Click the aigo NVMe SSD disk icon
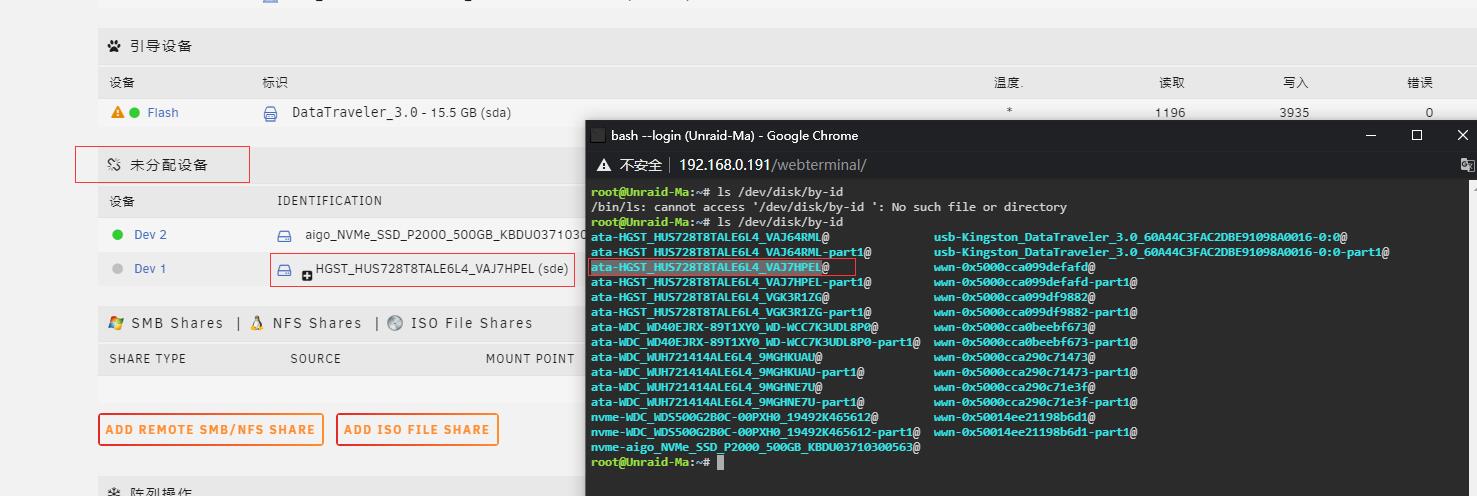This screenshot has height=496, width=1477. (x=284, y=236)
